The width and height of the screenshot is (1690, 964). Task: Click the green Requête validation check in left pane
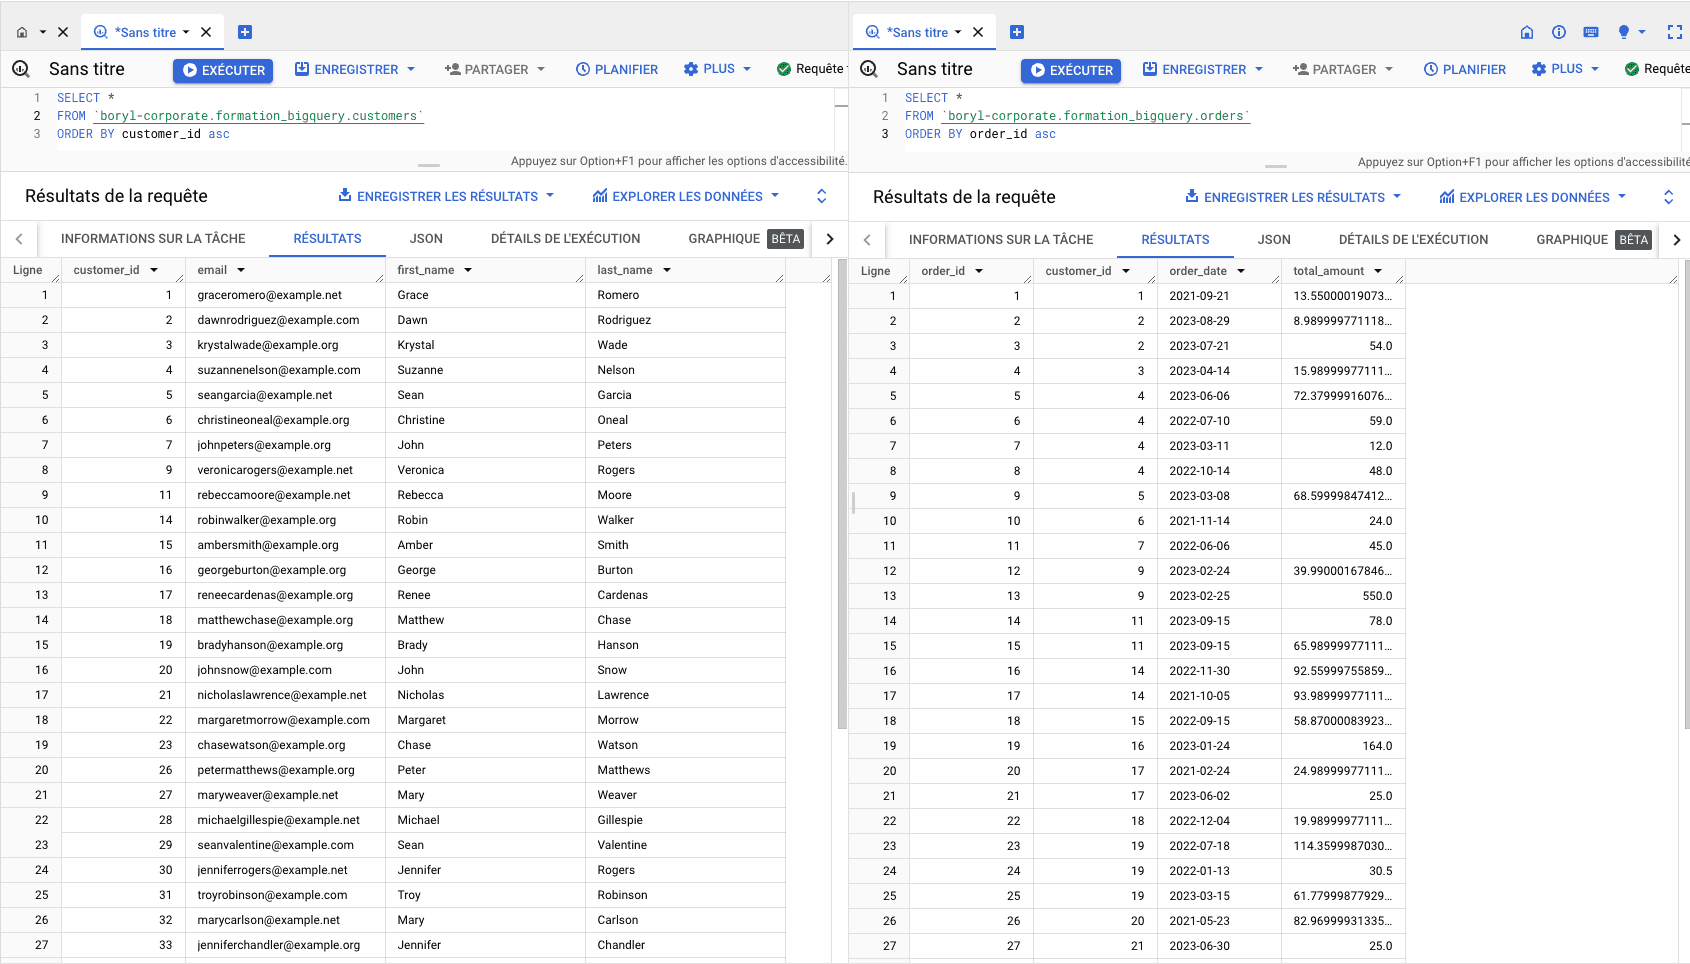pyautogui.click(x=784, y=69)
